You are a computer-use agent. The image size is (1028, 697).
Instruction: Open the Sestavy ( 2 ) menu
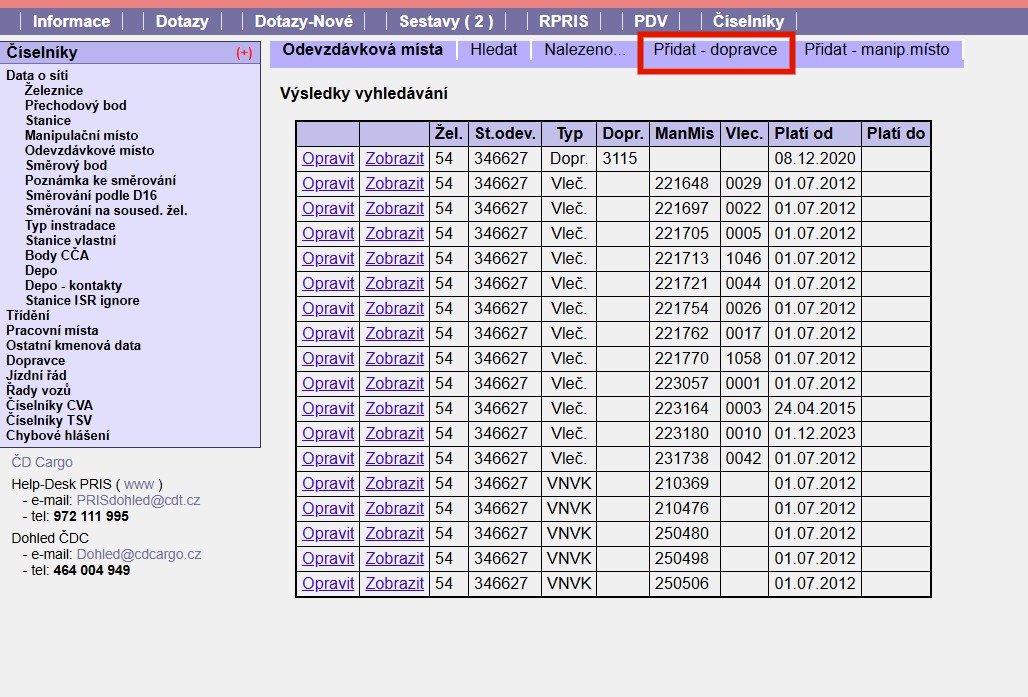point(445,21)
